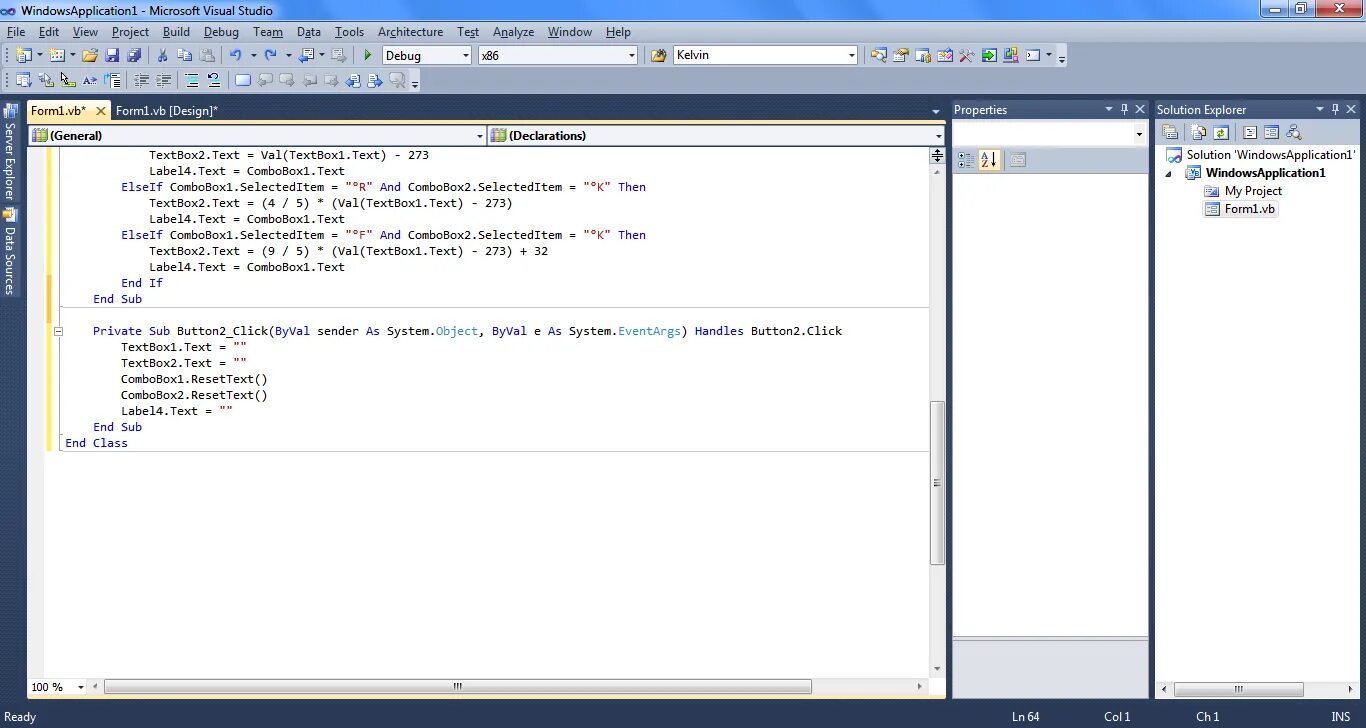Refresh the Solution Explorer

pos(1221,131)
